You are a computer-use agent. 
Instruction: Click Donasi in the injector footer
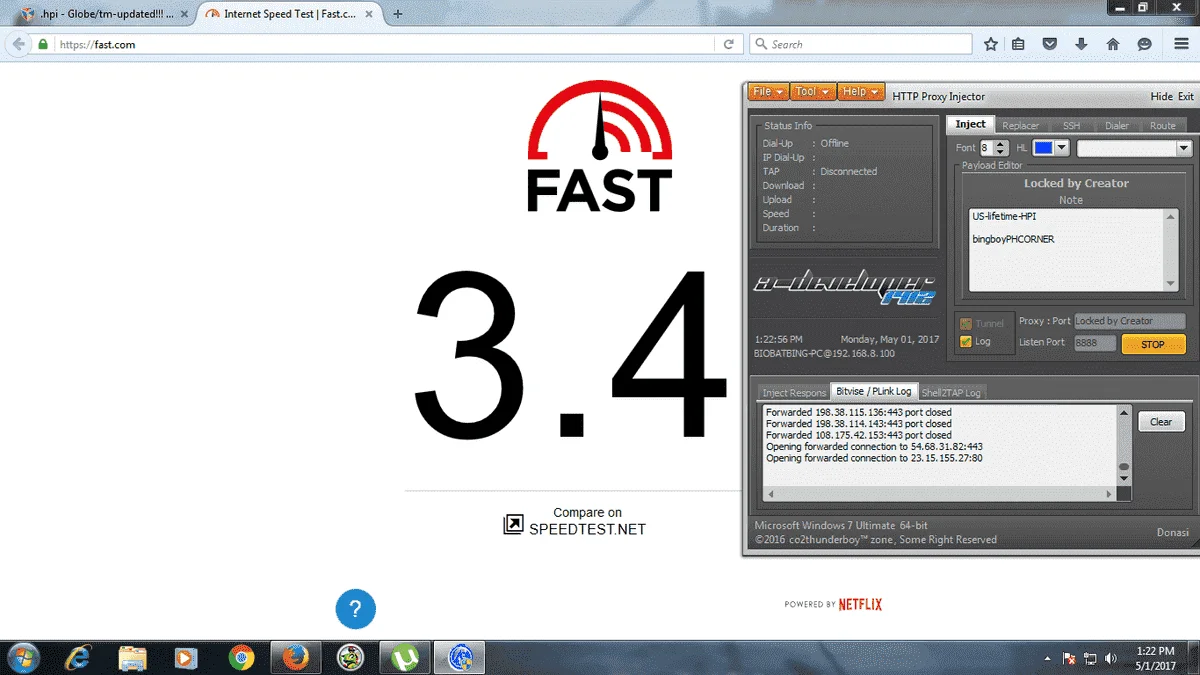1172,532
